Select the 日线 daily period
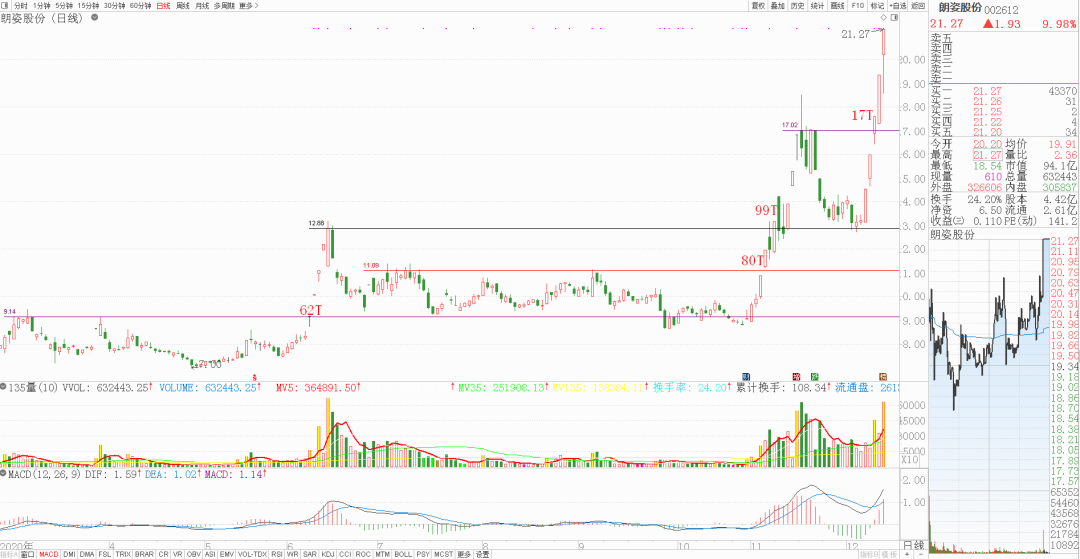The width and height of the screenshot is (1080, 559). pos(163,6)
